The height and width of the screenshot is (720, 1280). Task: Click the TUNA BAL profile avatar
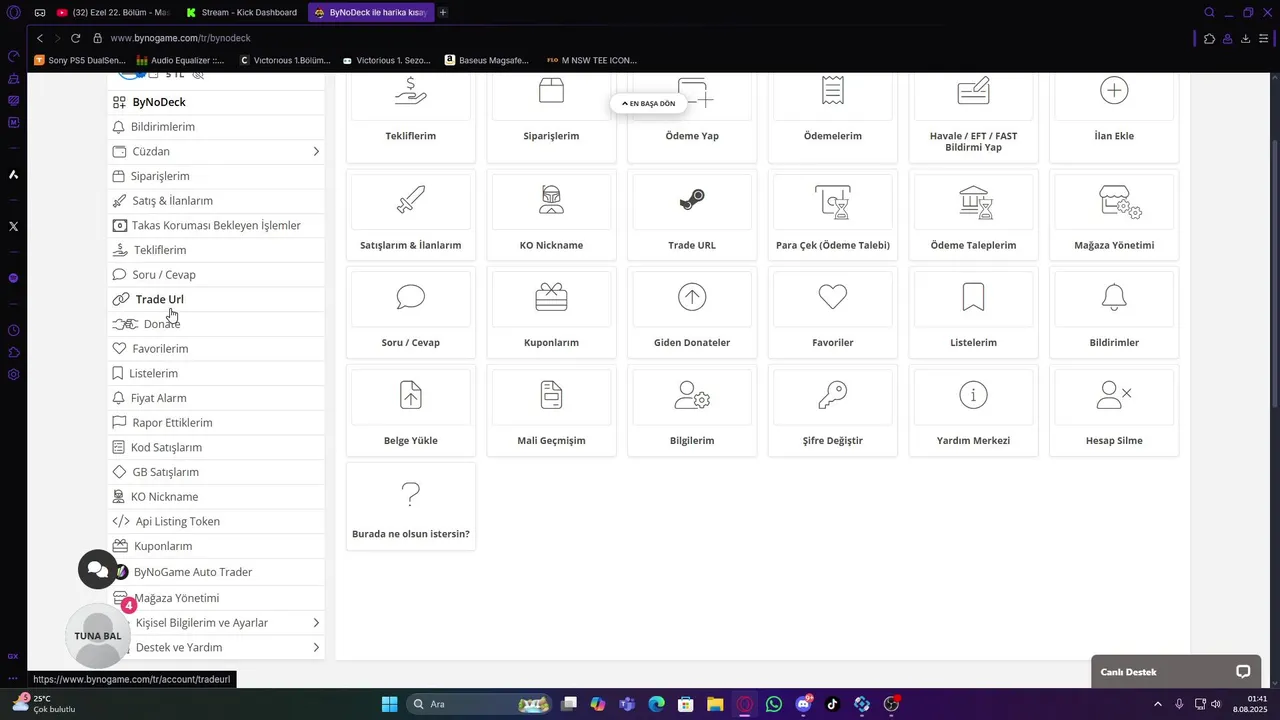coord(98,636)
